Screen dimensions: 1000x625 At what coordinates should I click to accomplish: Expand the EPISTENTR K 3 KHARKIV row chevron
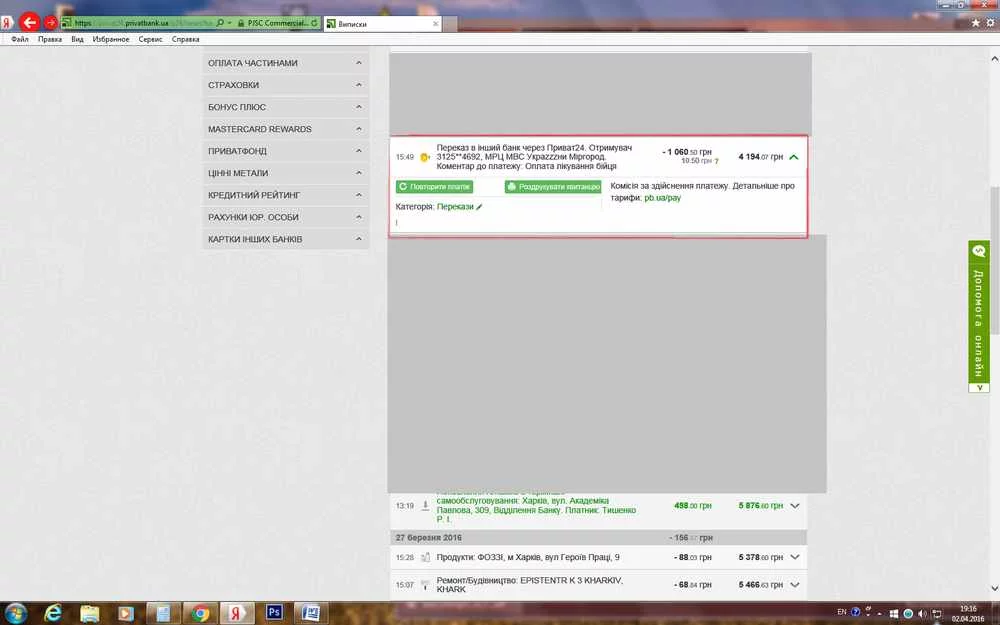tap(795, 585)
